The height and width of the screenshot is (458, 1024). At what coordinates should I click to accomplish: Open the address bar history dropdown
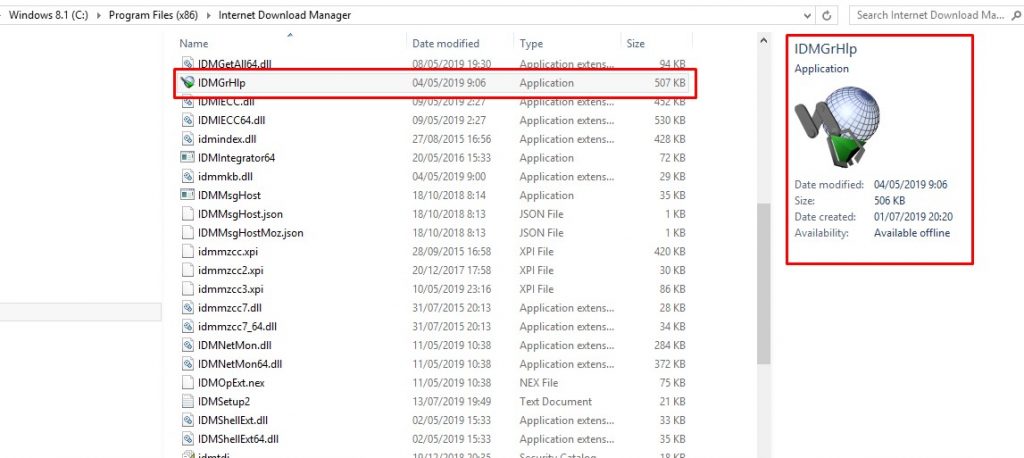(x=808, y=15)
